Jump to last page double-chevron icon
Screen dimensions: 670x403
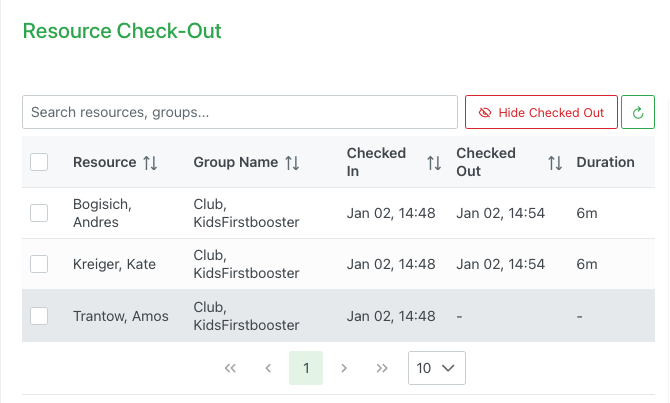382,368
